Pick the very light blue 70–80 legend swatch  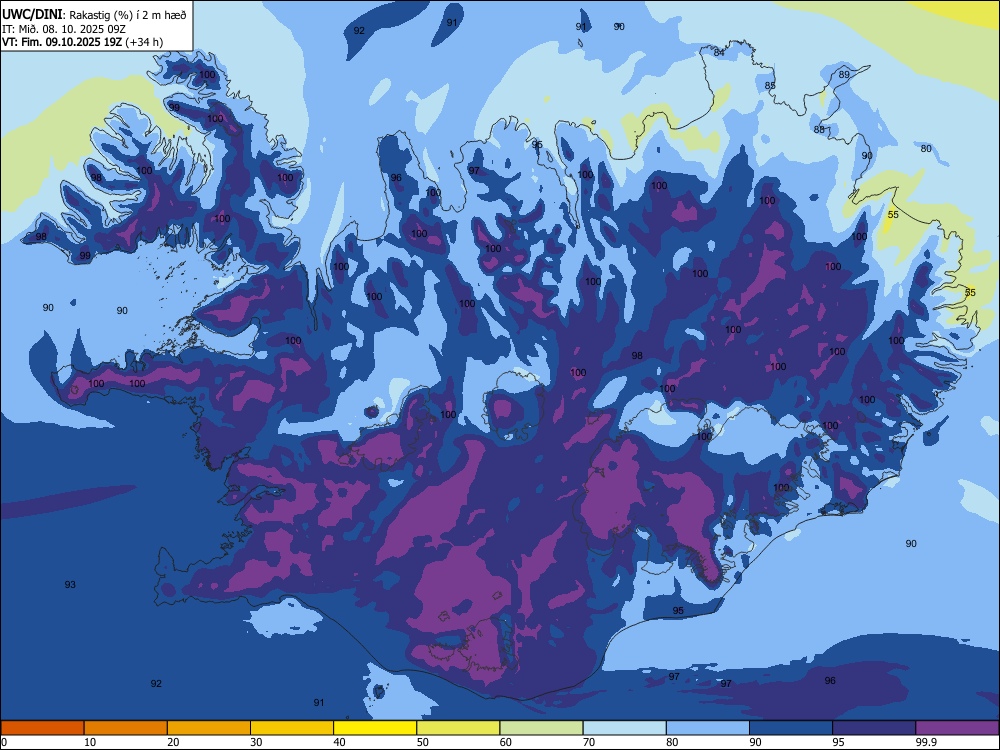point(624,728)
